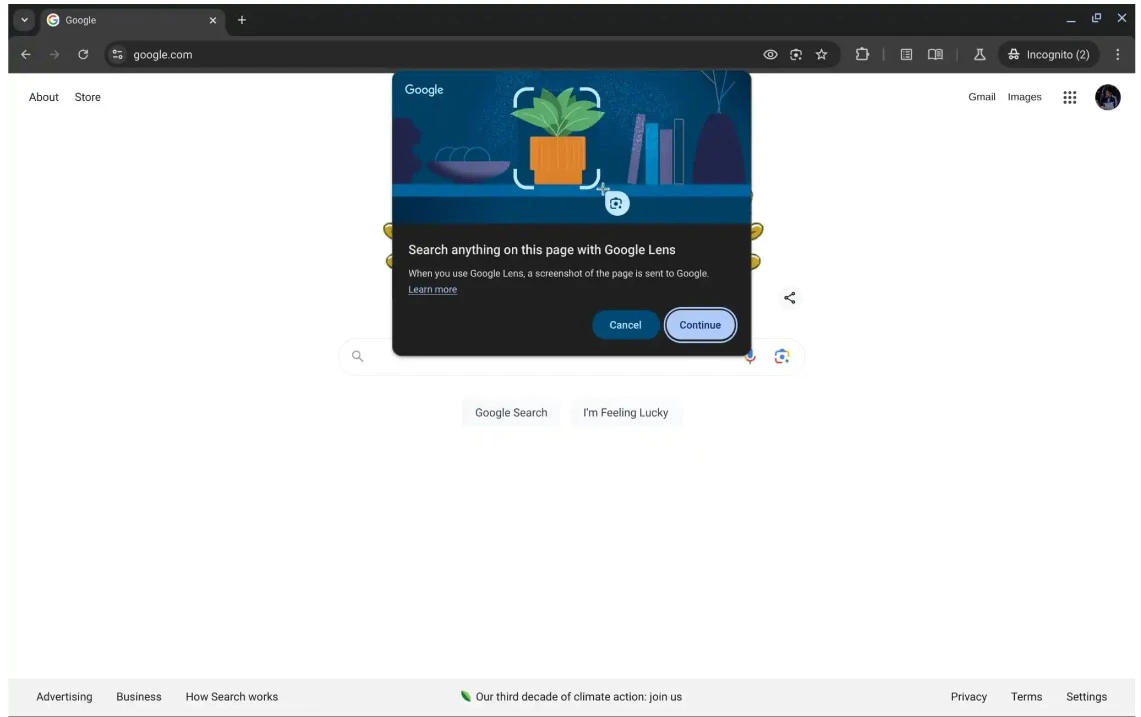The image size is (1141, 717).
Task: Open reading mode with the book icon
Action: pyautogui.click(x=934, y=54)
